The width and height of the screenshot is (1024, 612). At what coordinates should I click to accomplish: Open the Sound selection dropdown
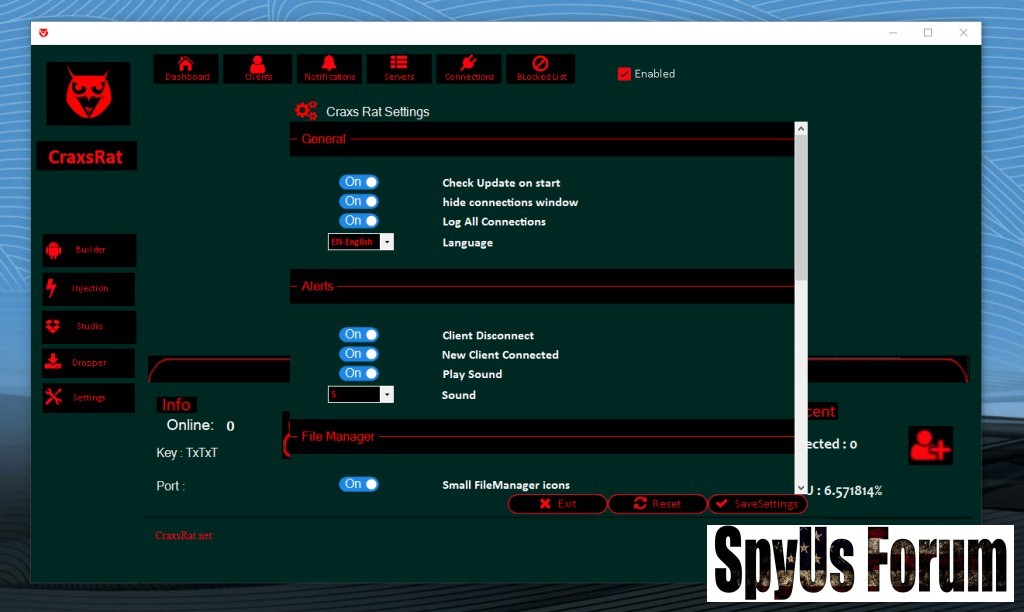387,395
